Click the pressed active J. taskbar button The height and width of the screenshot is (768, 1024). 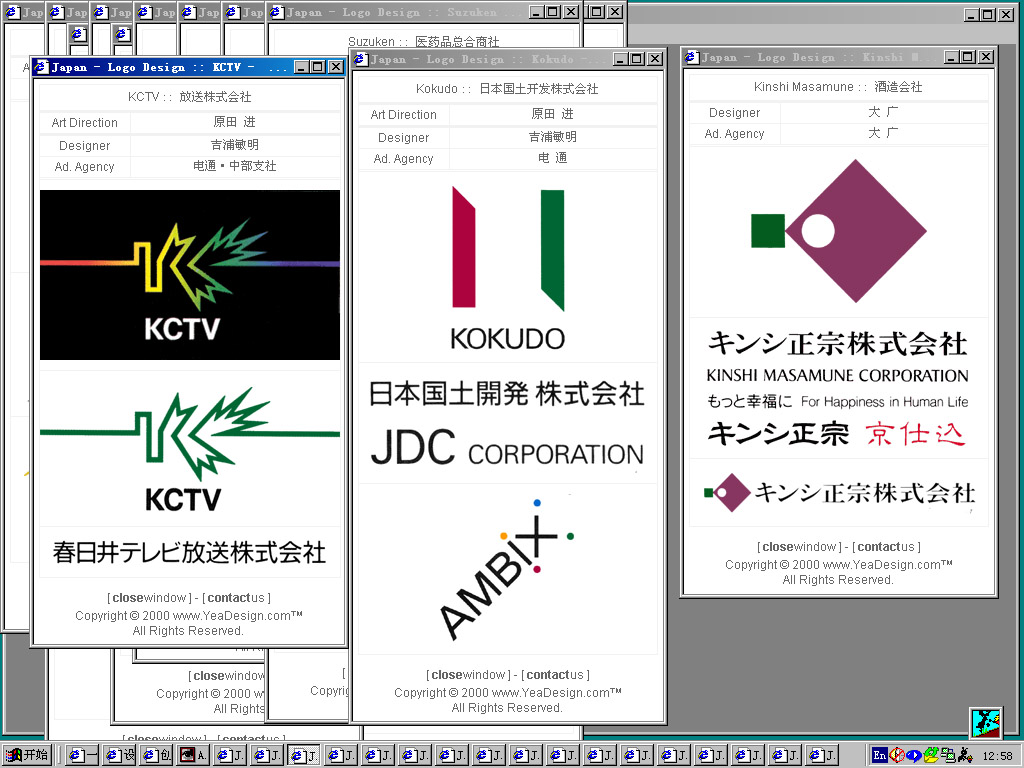coord(305,756)
